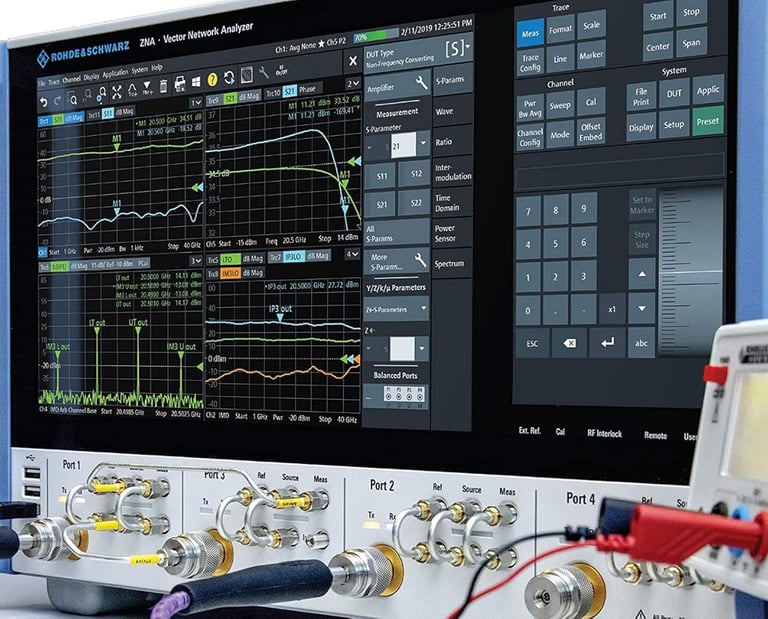Open diagram 1 dropdown above the top-left plot
This screenshot has height=619, width=768.
pos(196,103)
